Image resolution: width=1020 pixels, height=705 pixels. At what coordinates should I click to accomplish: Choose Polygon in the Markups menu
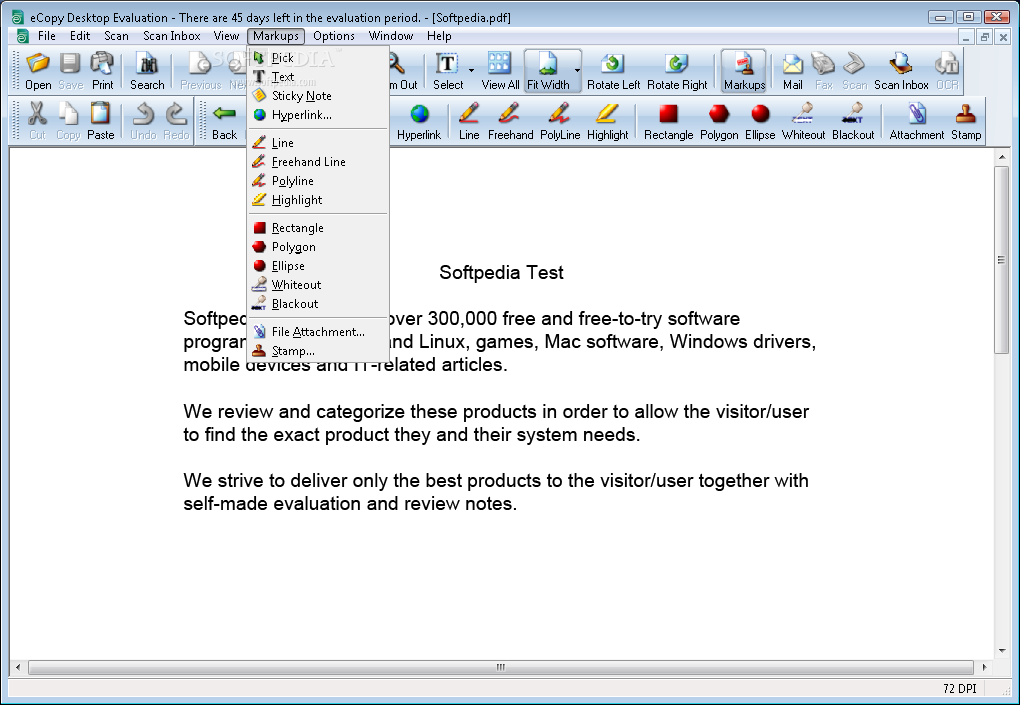[318, 247]
